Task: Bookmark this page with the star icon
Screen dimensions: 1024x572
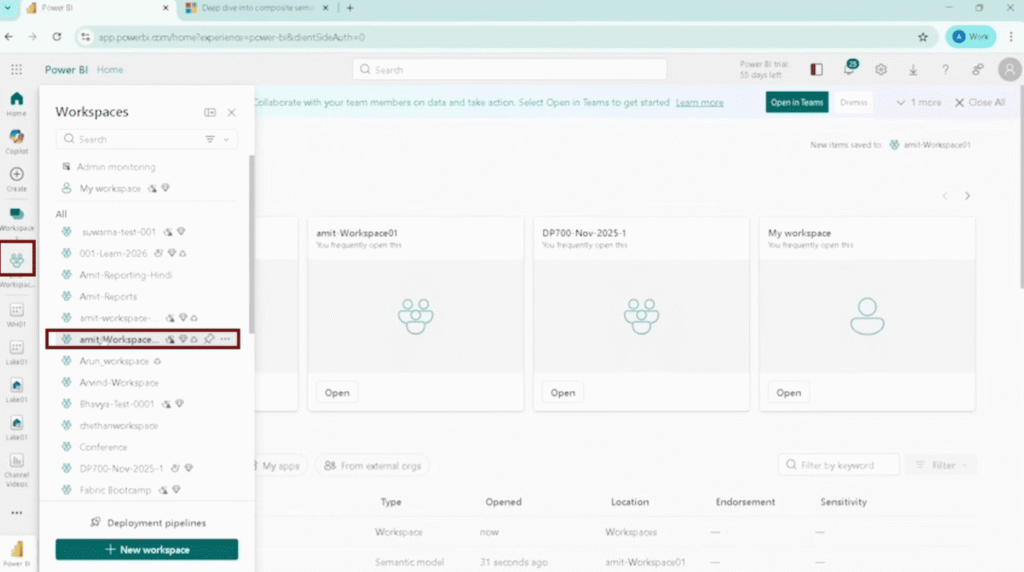Action: 923,37
